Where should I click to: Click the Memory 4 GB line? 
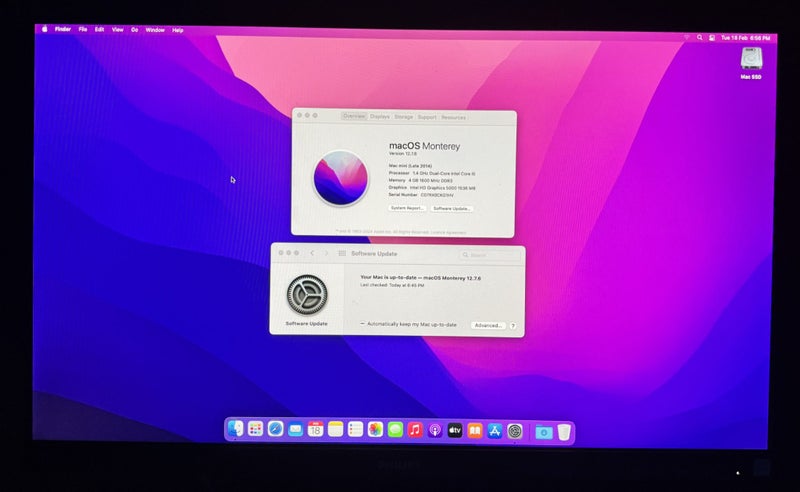point(420,180)
